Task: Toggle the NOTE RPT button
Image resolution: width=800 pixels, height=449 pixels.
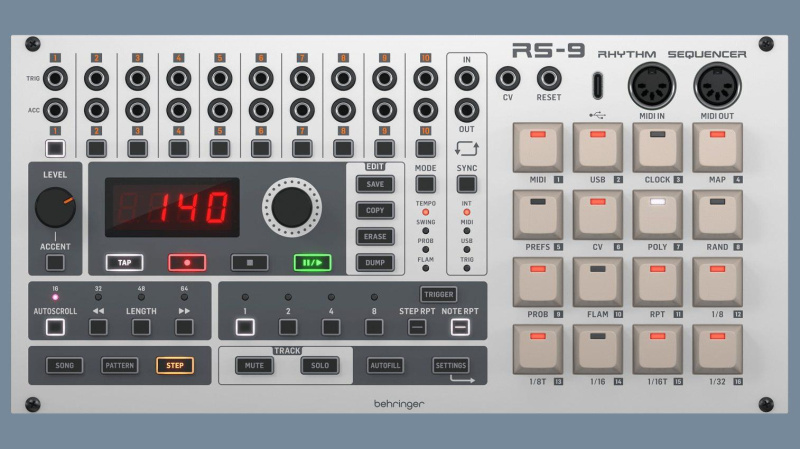Action: [460, 327]
